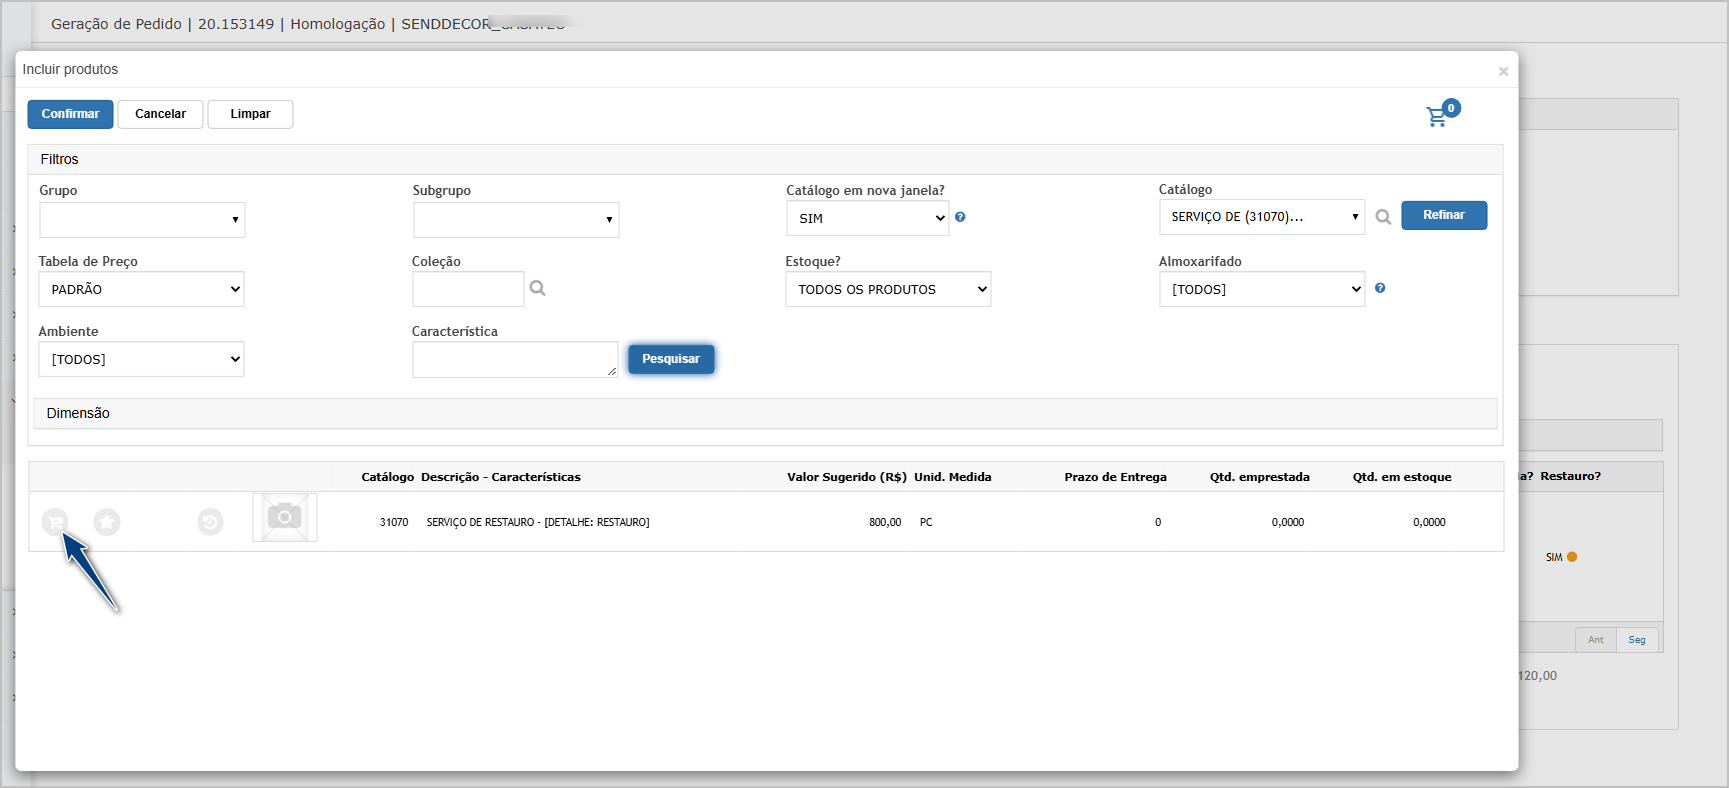Screen dimensions: 1729x788
Task: Click the history icon in the product row
Action: (x=210, y=522)
